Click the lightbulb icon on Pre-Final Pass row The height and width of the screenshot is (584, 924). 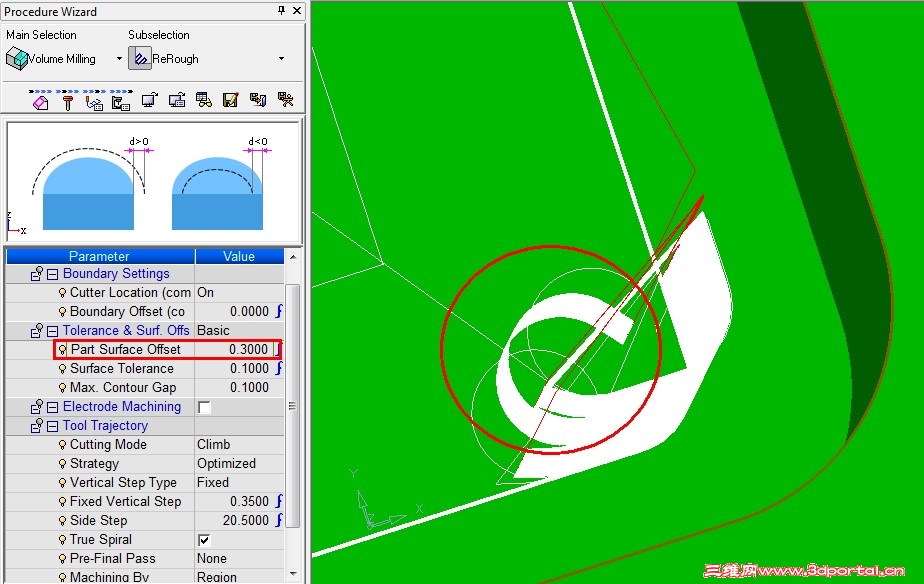[x=62, y=559]
